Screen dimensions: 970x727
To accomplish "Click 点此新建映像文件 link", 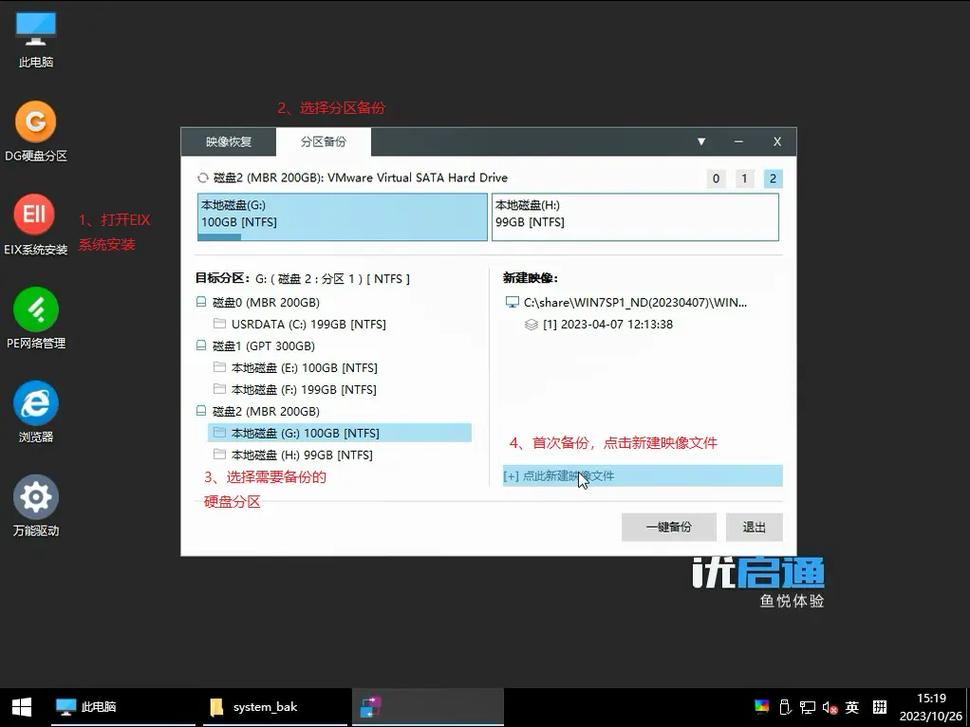I will point(643,476).
